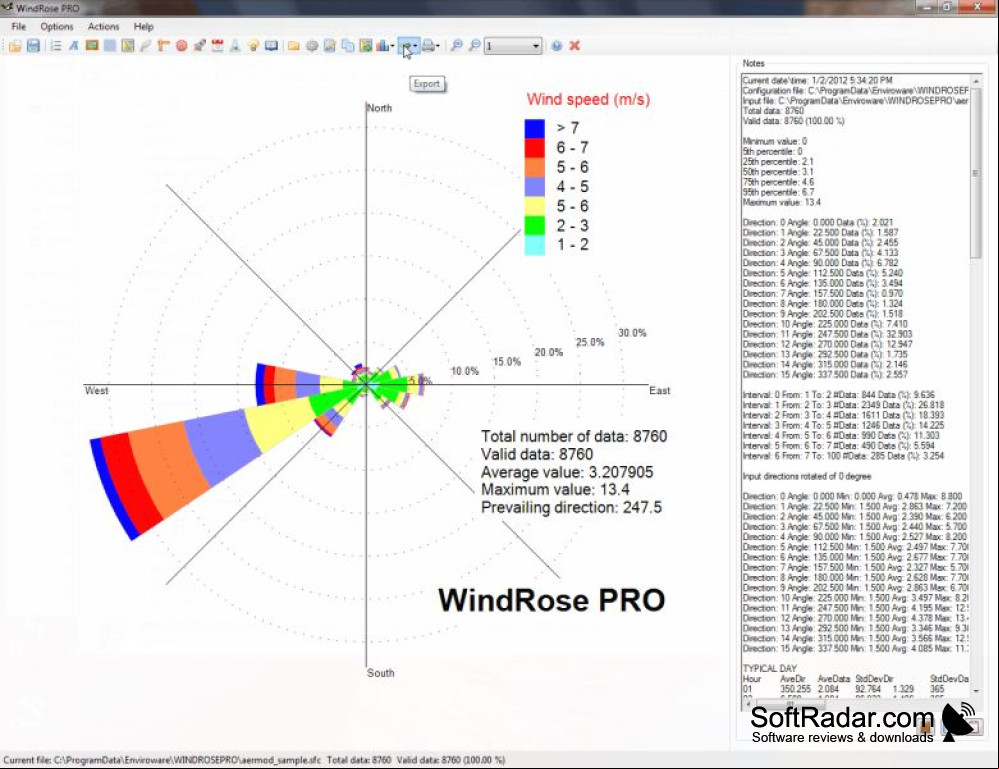Click the light bulb toolbar icon

(x=254, y=46)
